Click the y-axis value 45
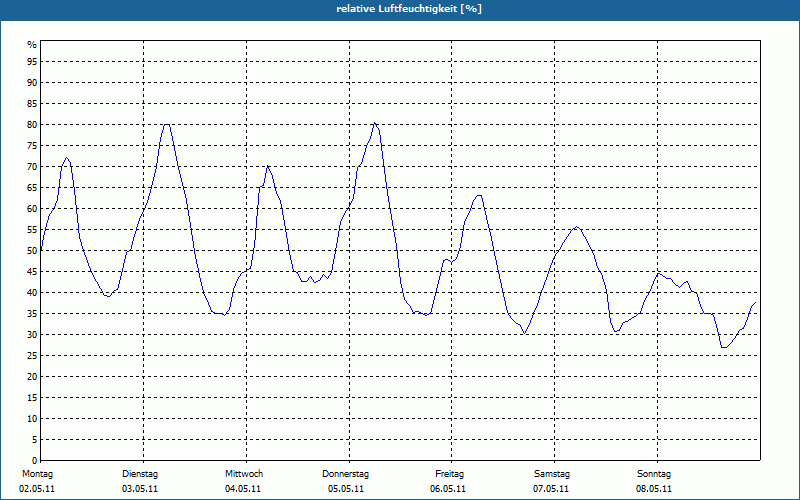800x500 pixels. (32, 271)
